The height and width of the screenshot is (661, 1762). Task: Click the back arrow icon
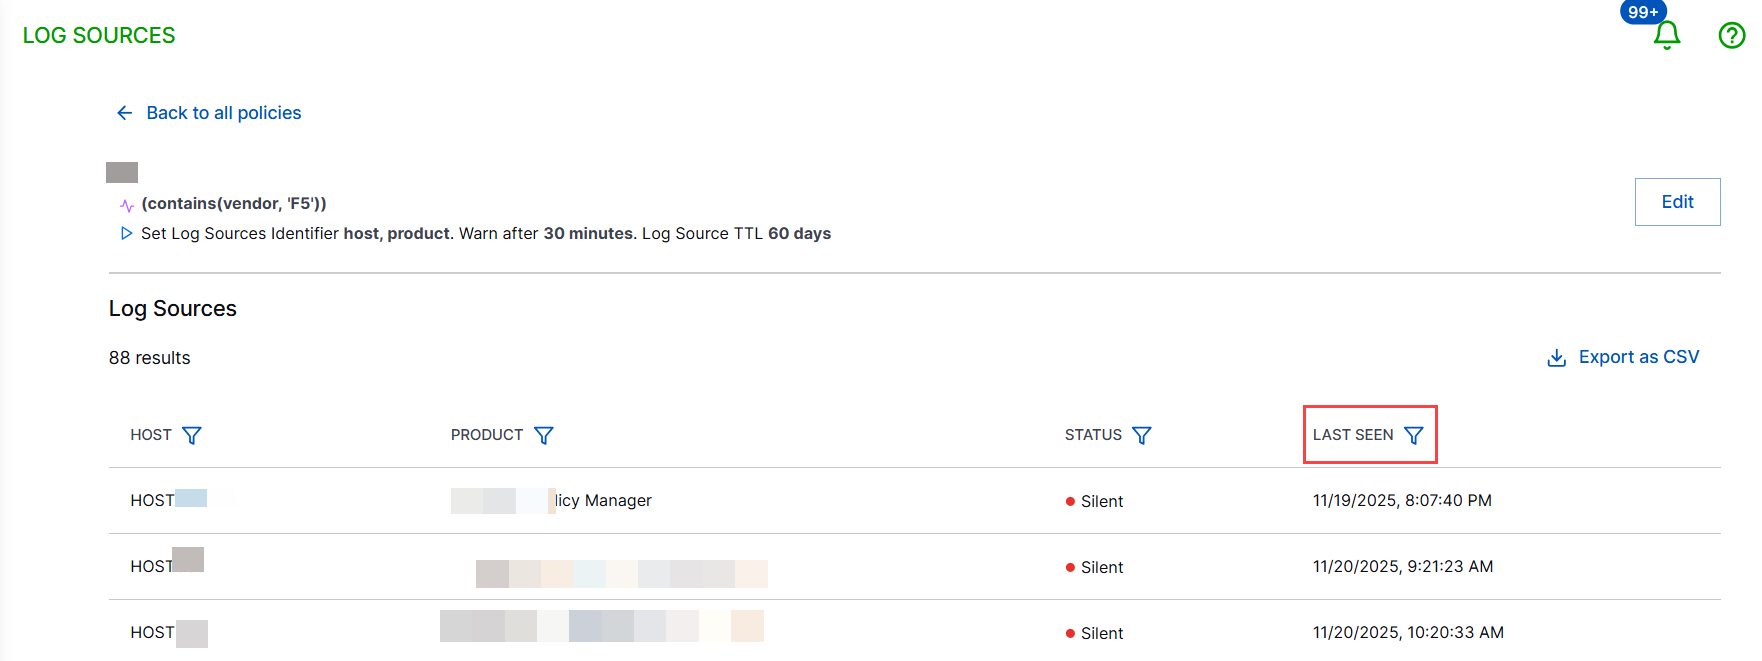(125, 113)
